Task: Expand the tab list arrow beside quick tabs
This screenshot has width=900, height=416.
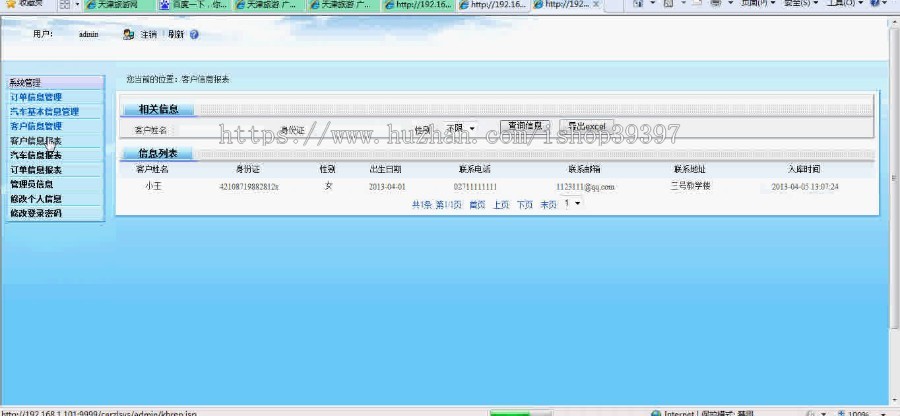Action: point(77,4)
